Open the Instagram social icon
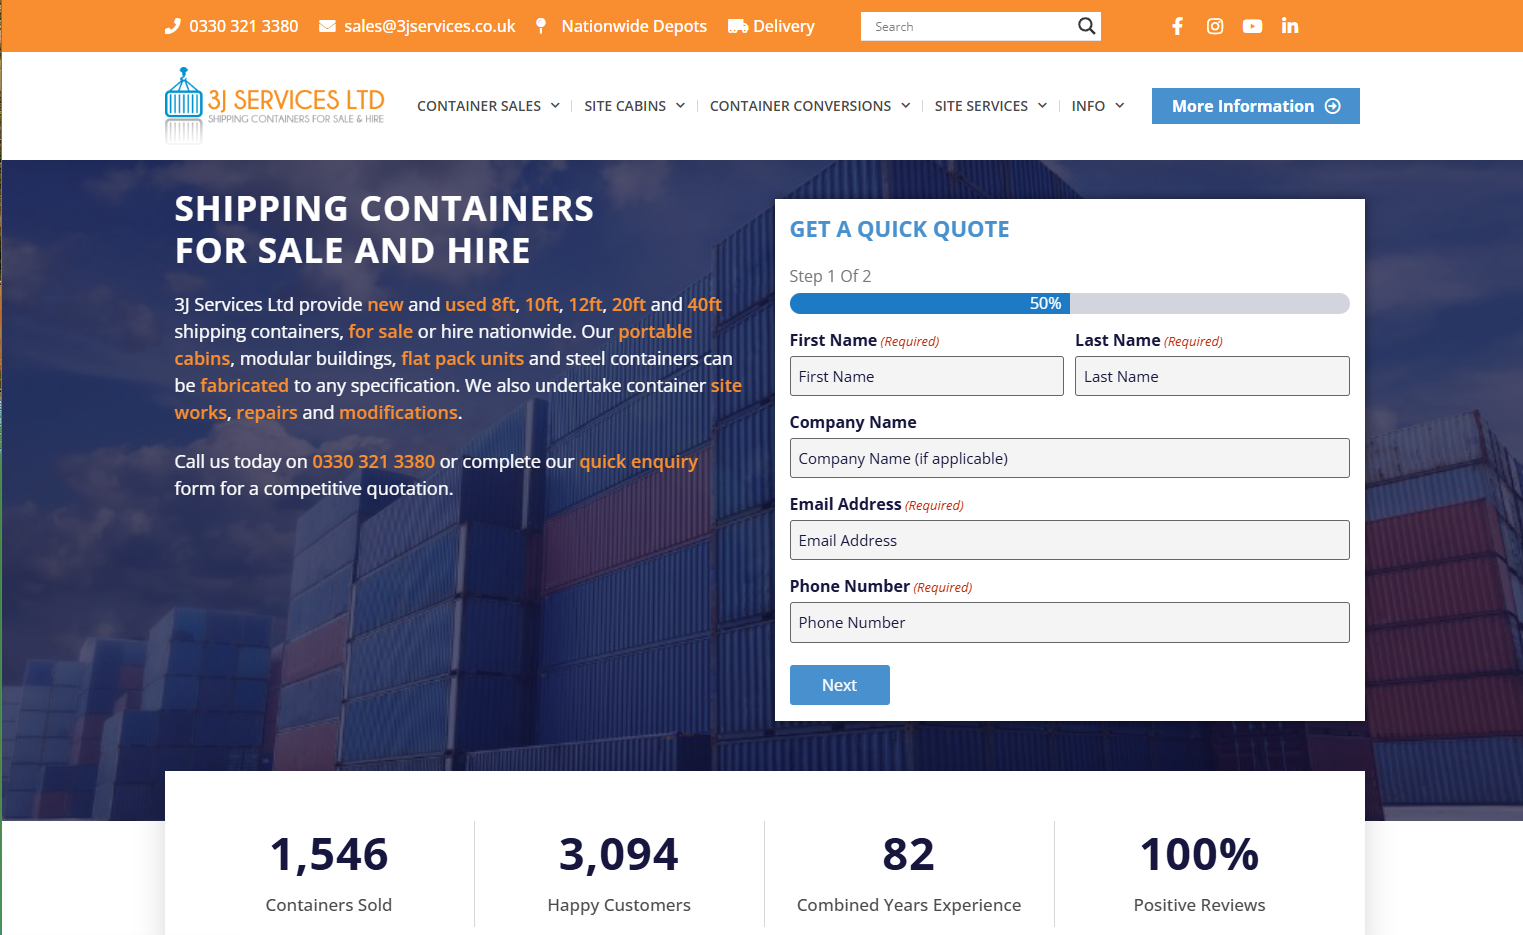Image resolution: width=1523 pixels, height=935 pixels. [x=1215, y=26]
